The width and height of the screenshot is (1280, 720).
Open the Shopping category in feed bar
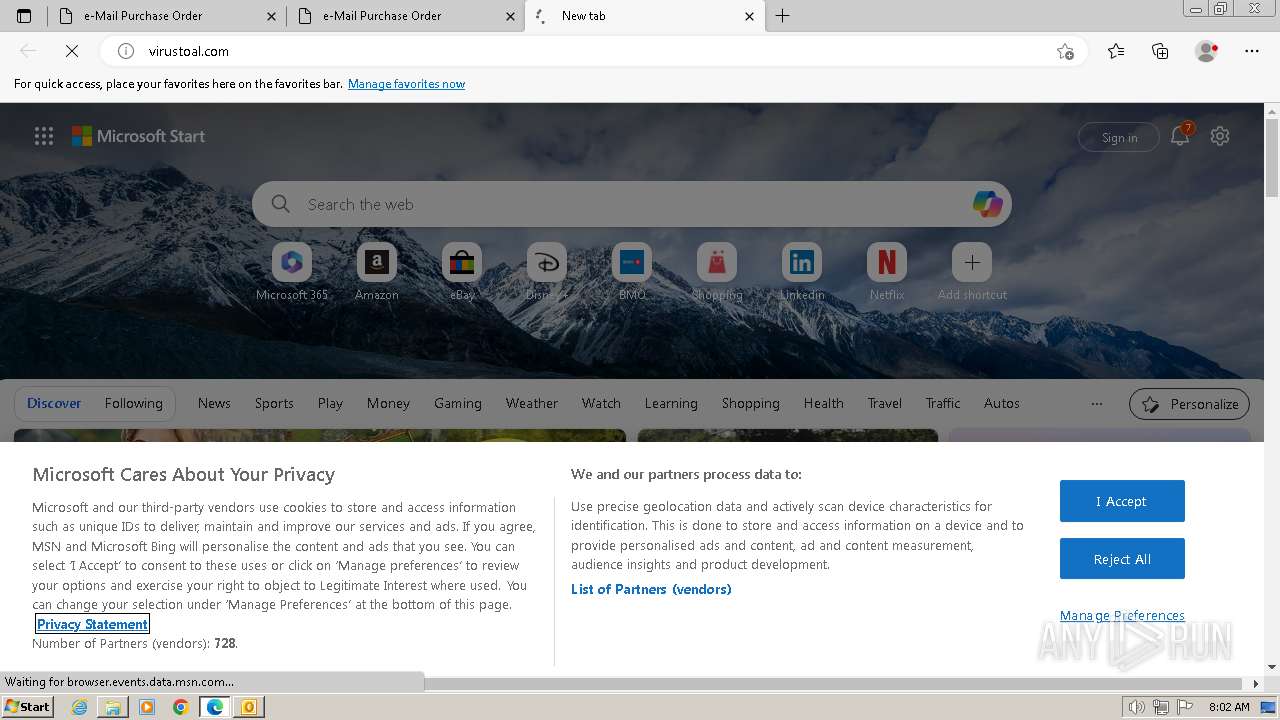point(751,404)
